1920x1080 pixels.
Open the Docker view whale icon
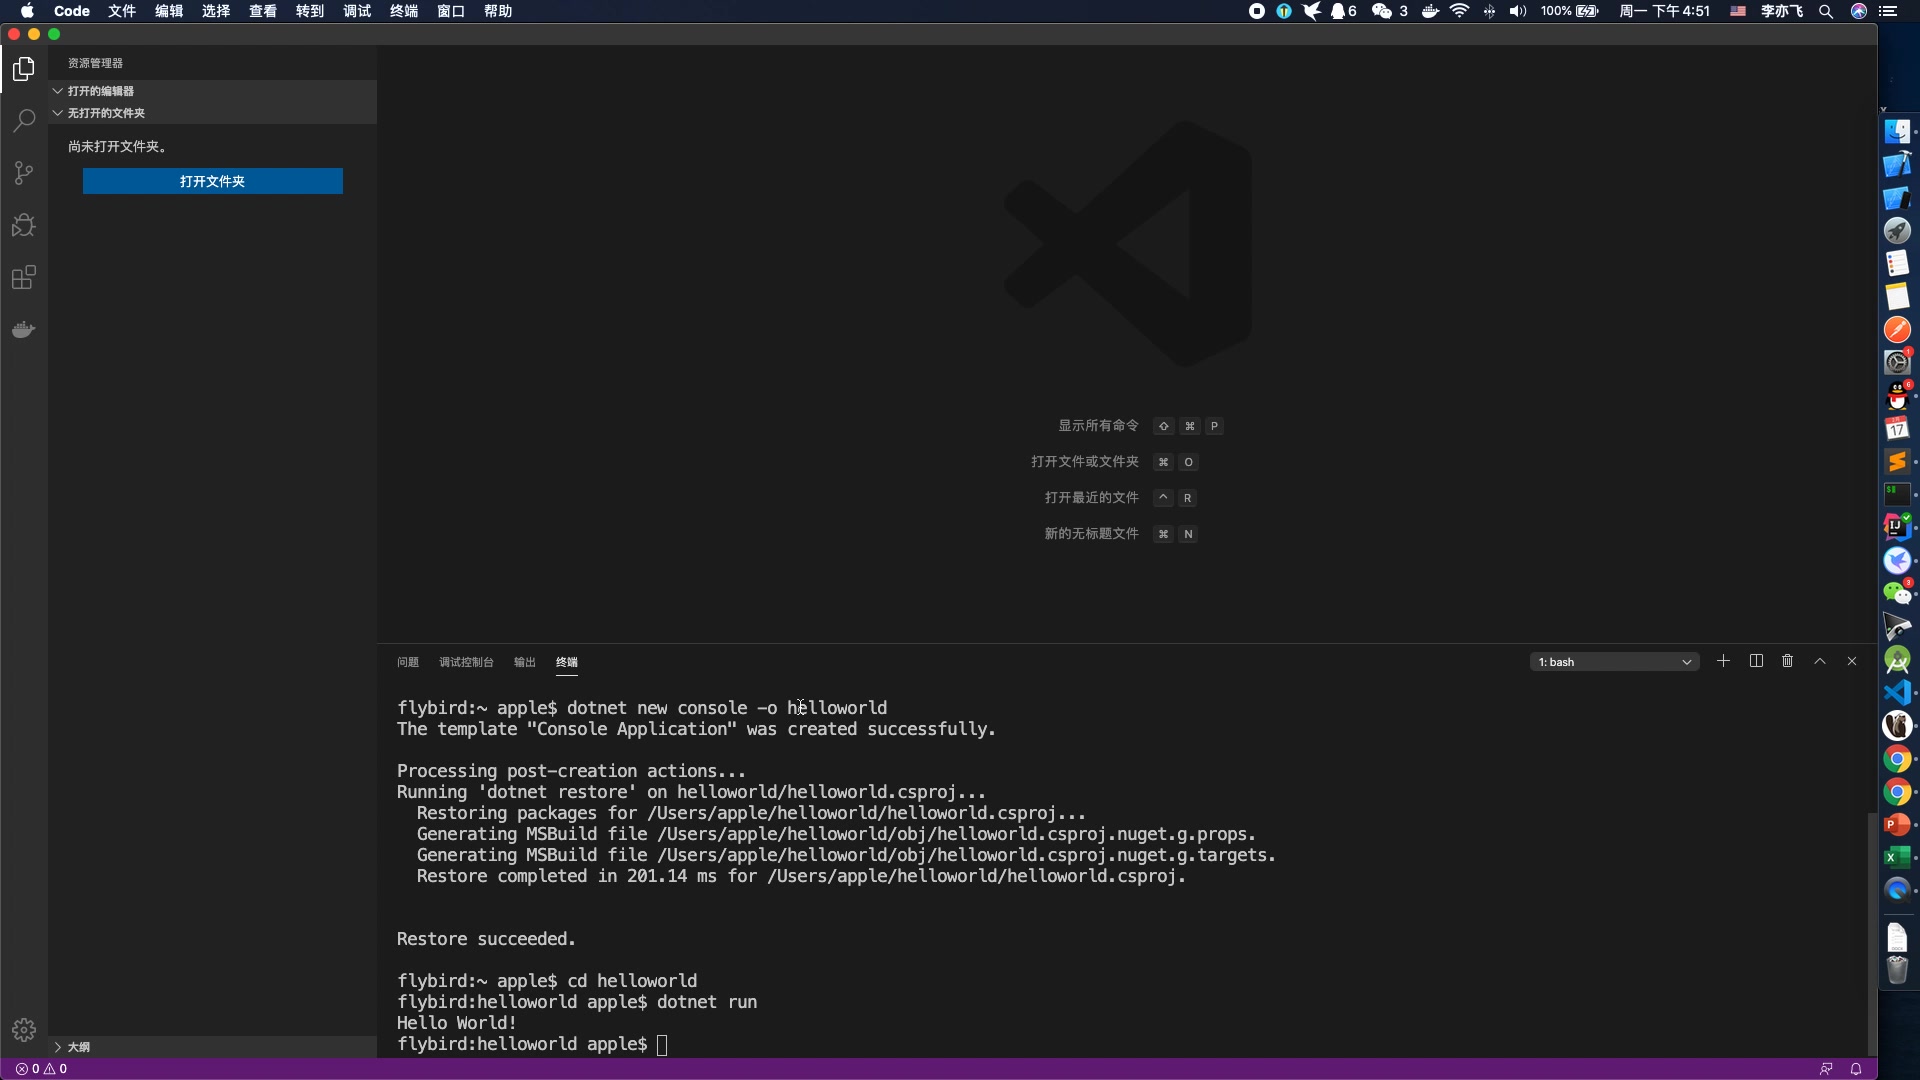pyautogui.click(x=24, y=329)
